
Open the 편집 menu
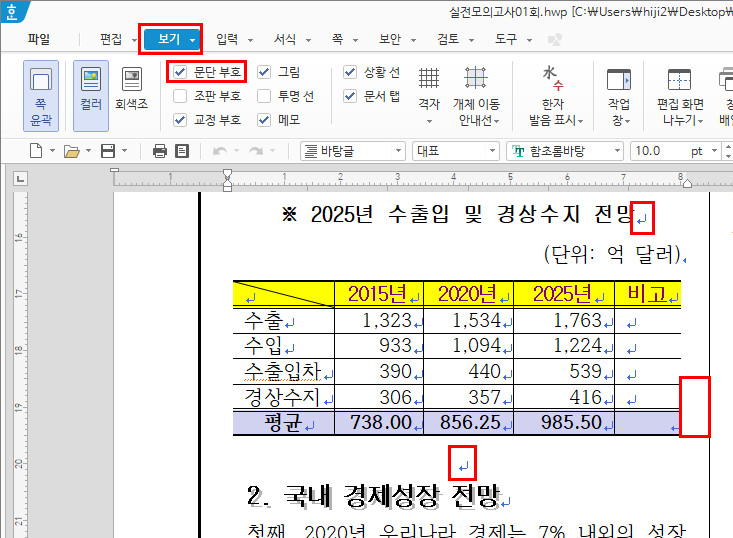pos(111,39)
